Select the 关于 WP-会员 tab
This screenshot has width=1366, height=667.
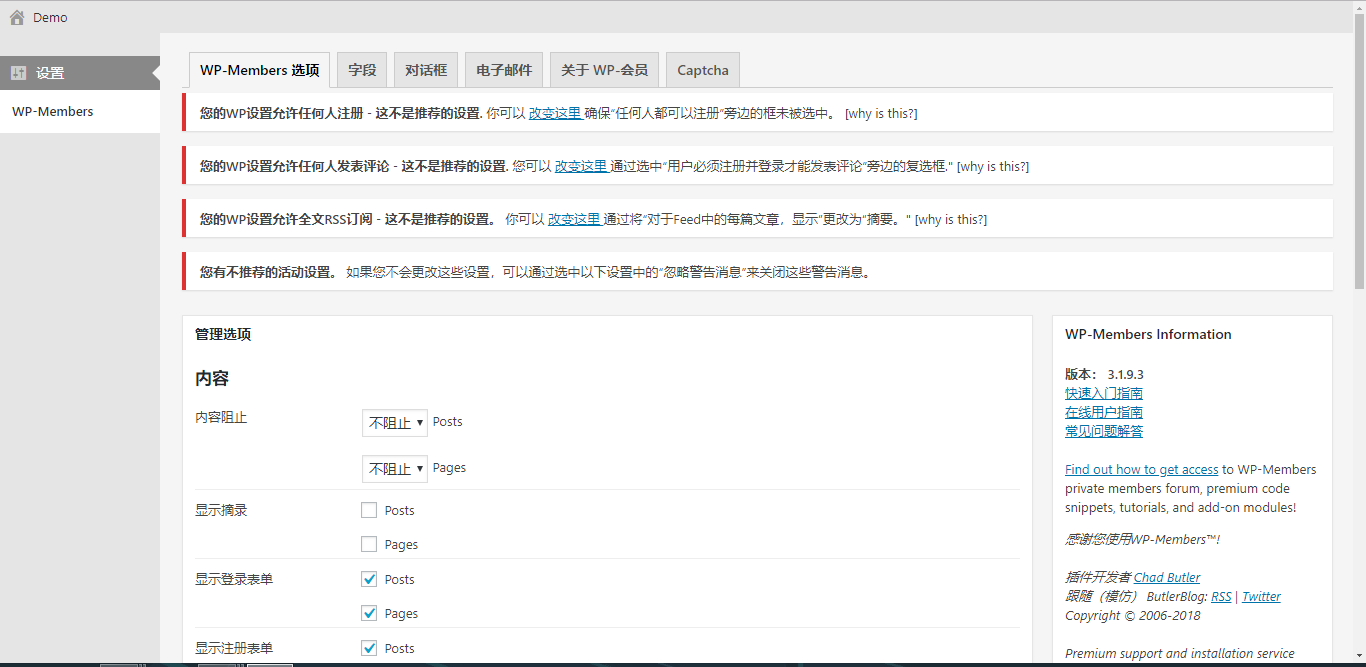coord(604,69)
